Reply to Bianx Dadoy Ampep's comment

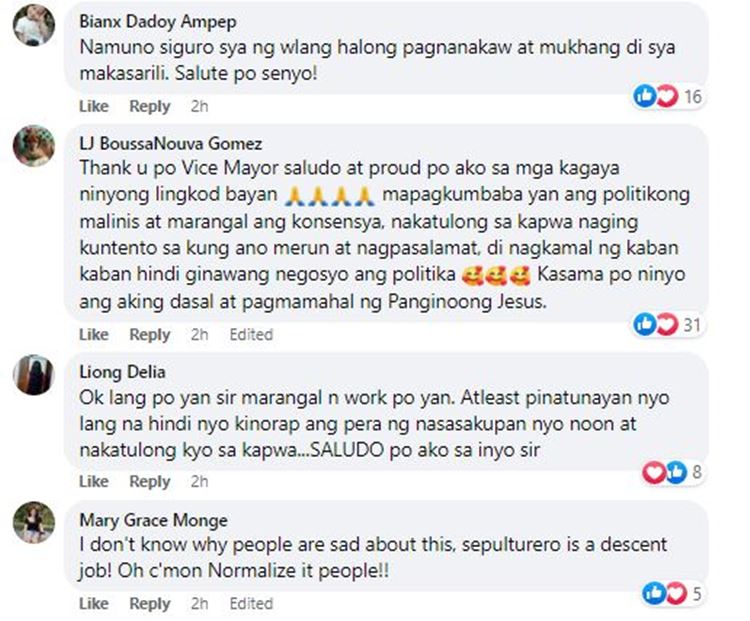[150, 106]
